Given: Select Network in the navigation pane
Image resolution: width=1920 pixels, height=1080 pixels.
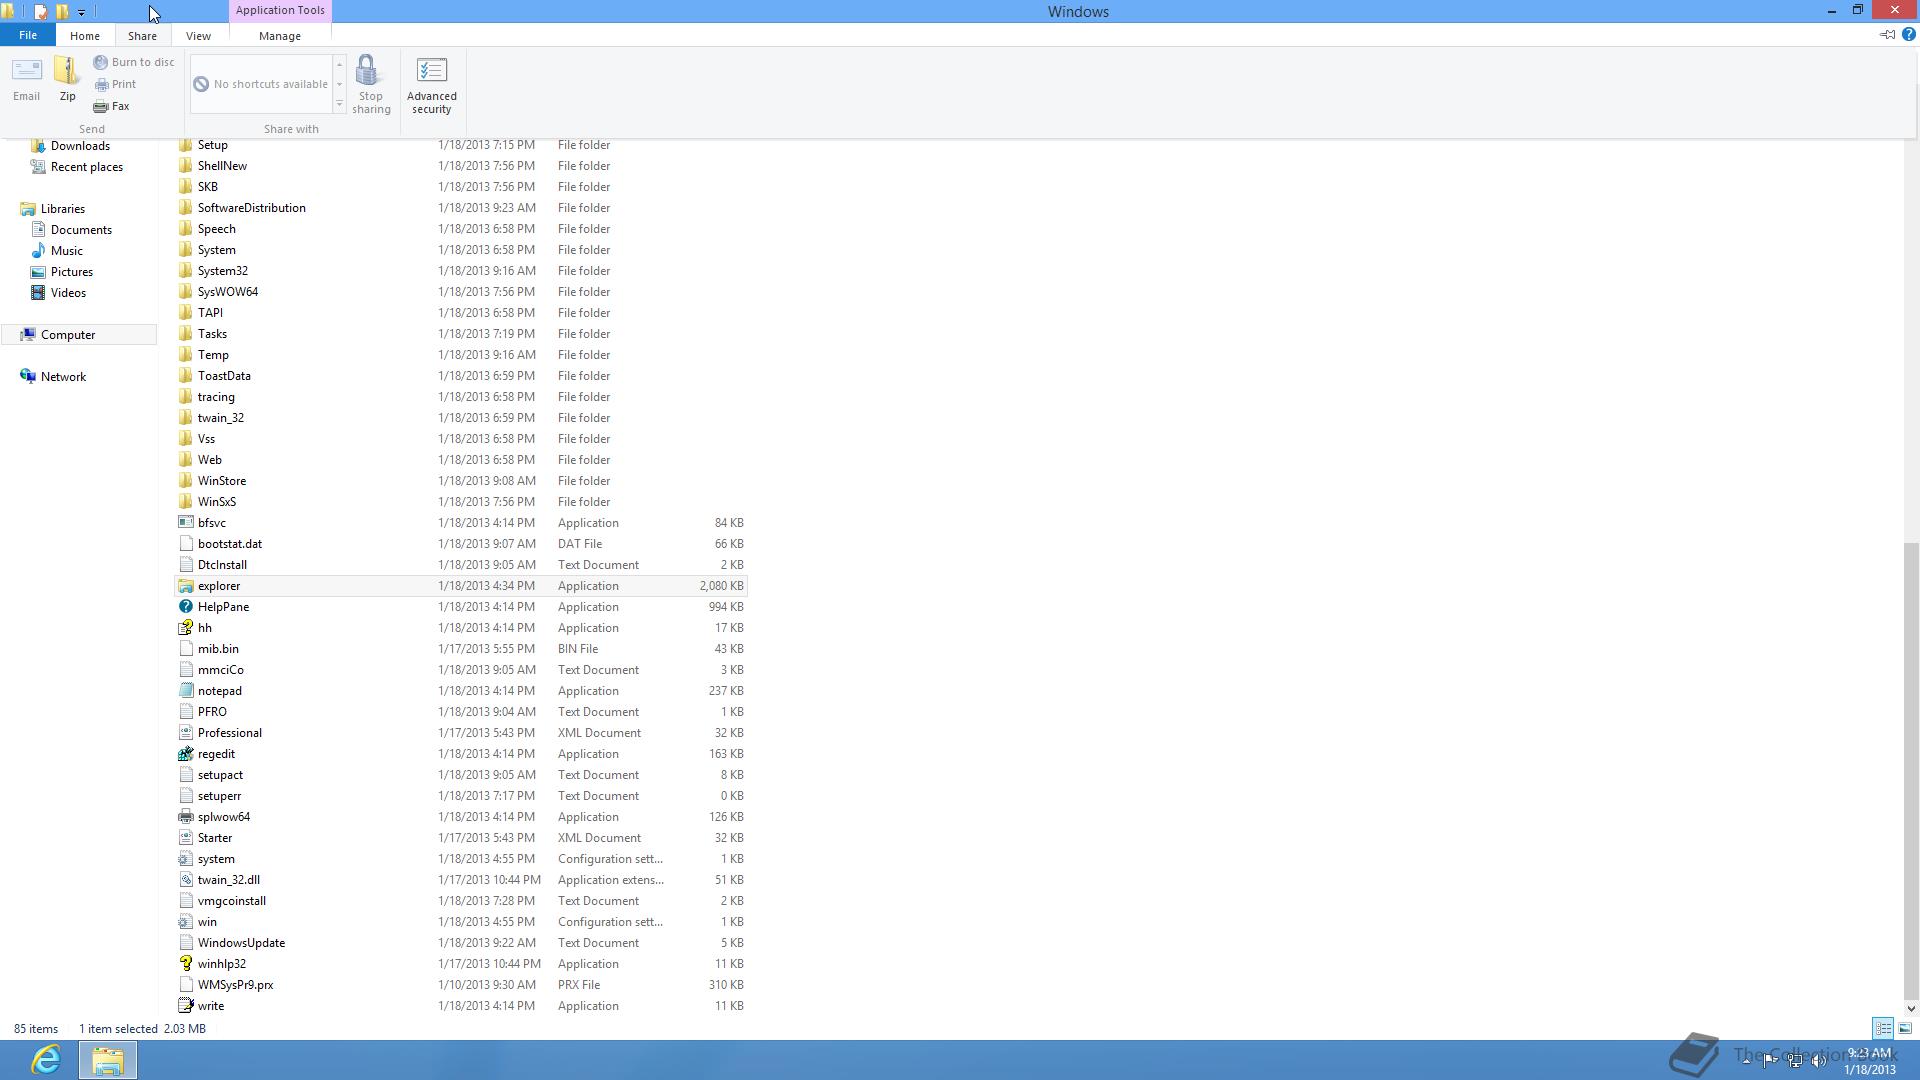Looking at the screenshot, I should (x=63, y=377).
